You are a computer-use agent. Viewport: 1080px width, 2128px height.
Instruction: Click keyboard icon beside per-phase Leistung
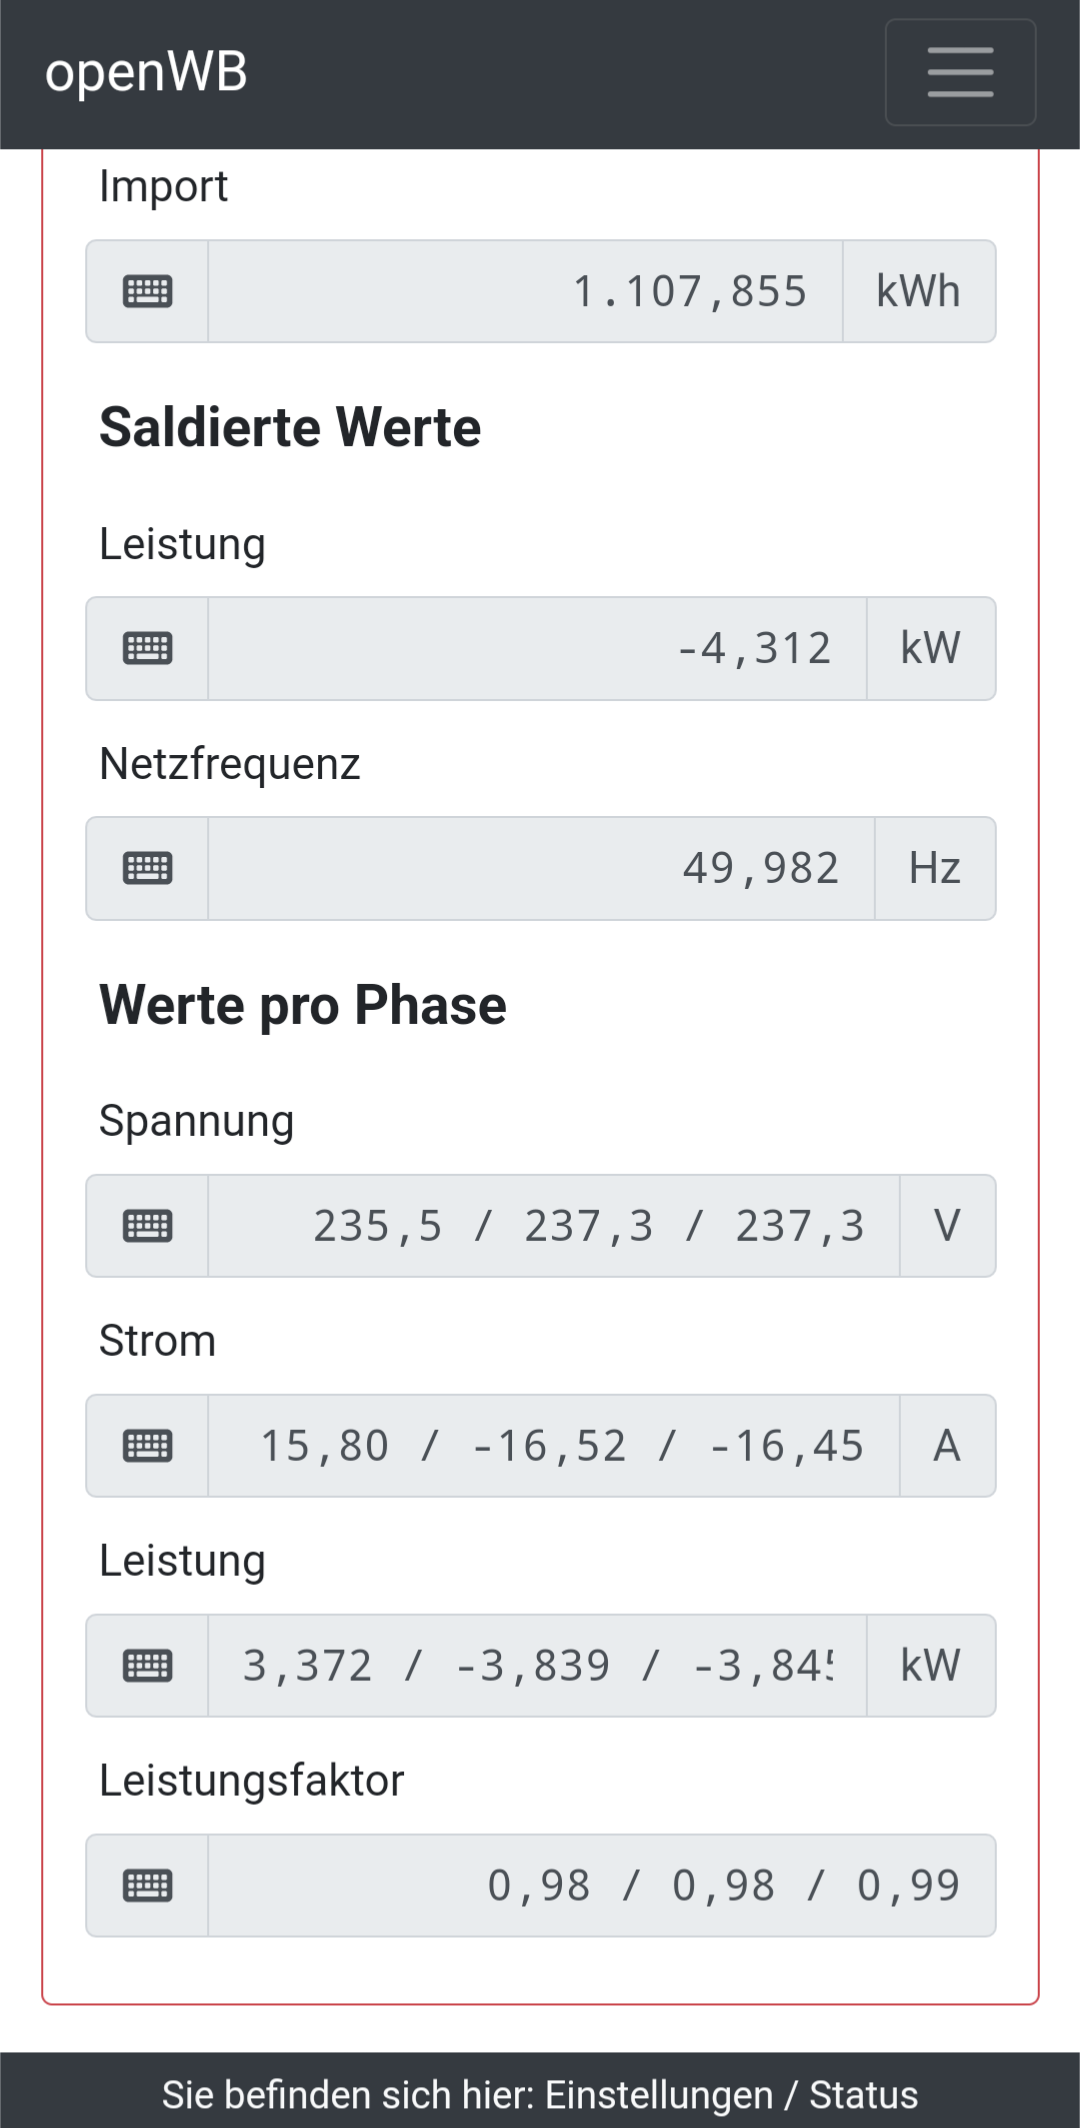coord(147,1665)
